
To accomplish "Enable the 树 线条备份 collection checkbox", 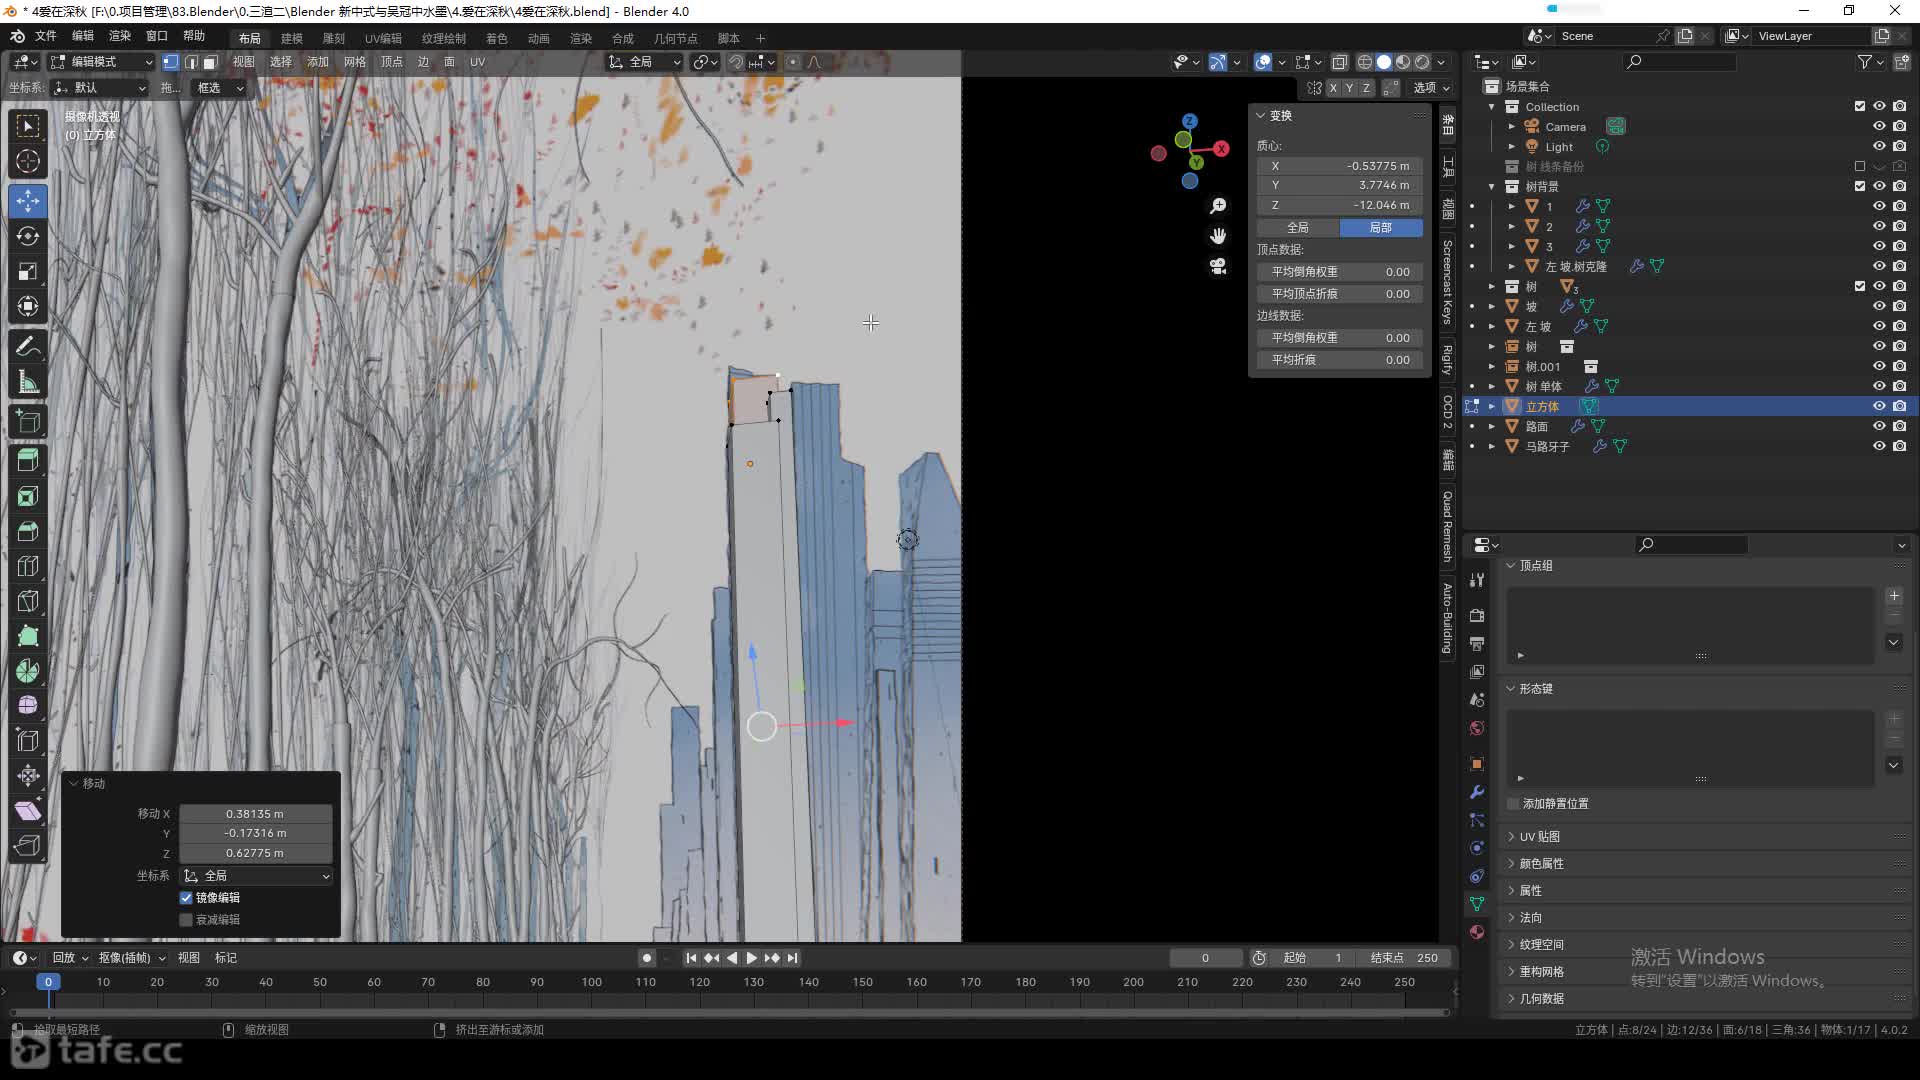I will click(1860, 167).
